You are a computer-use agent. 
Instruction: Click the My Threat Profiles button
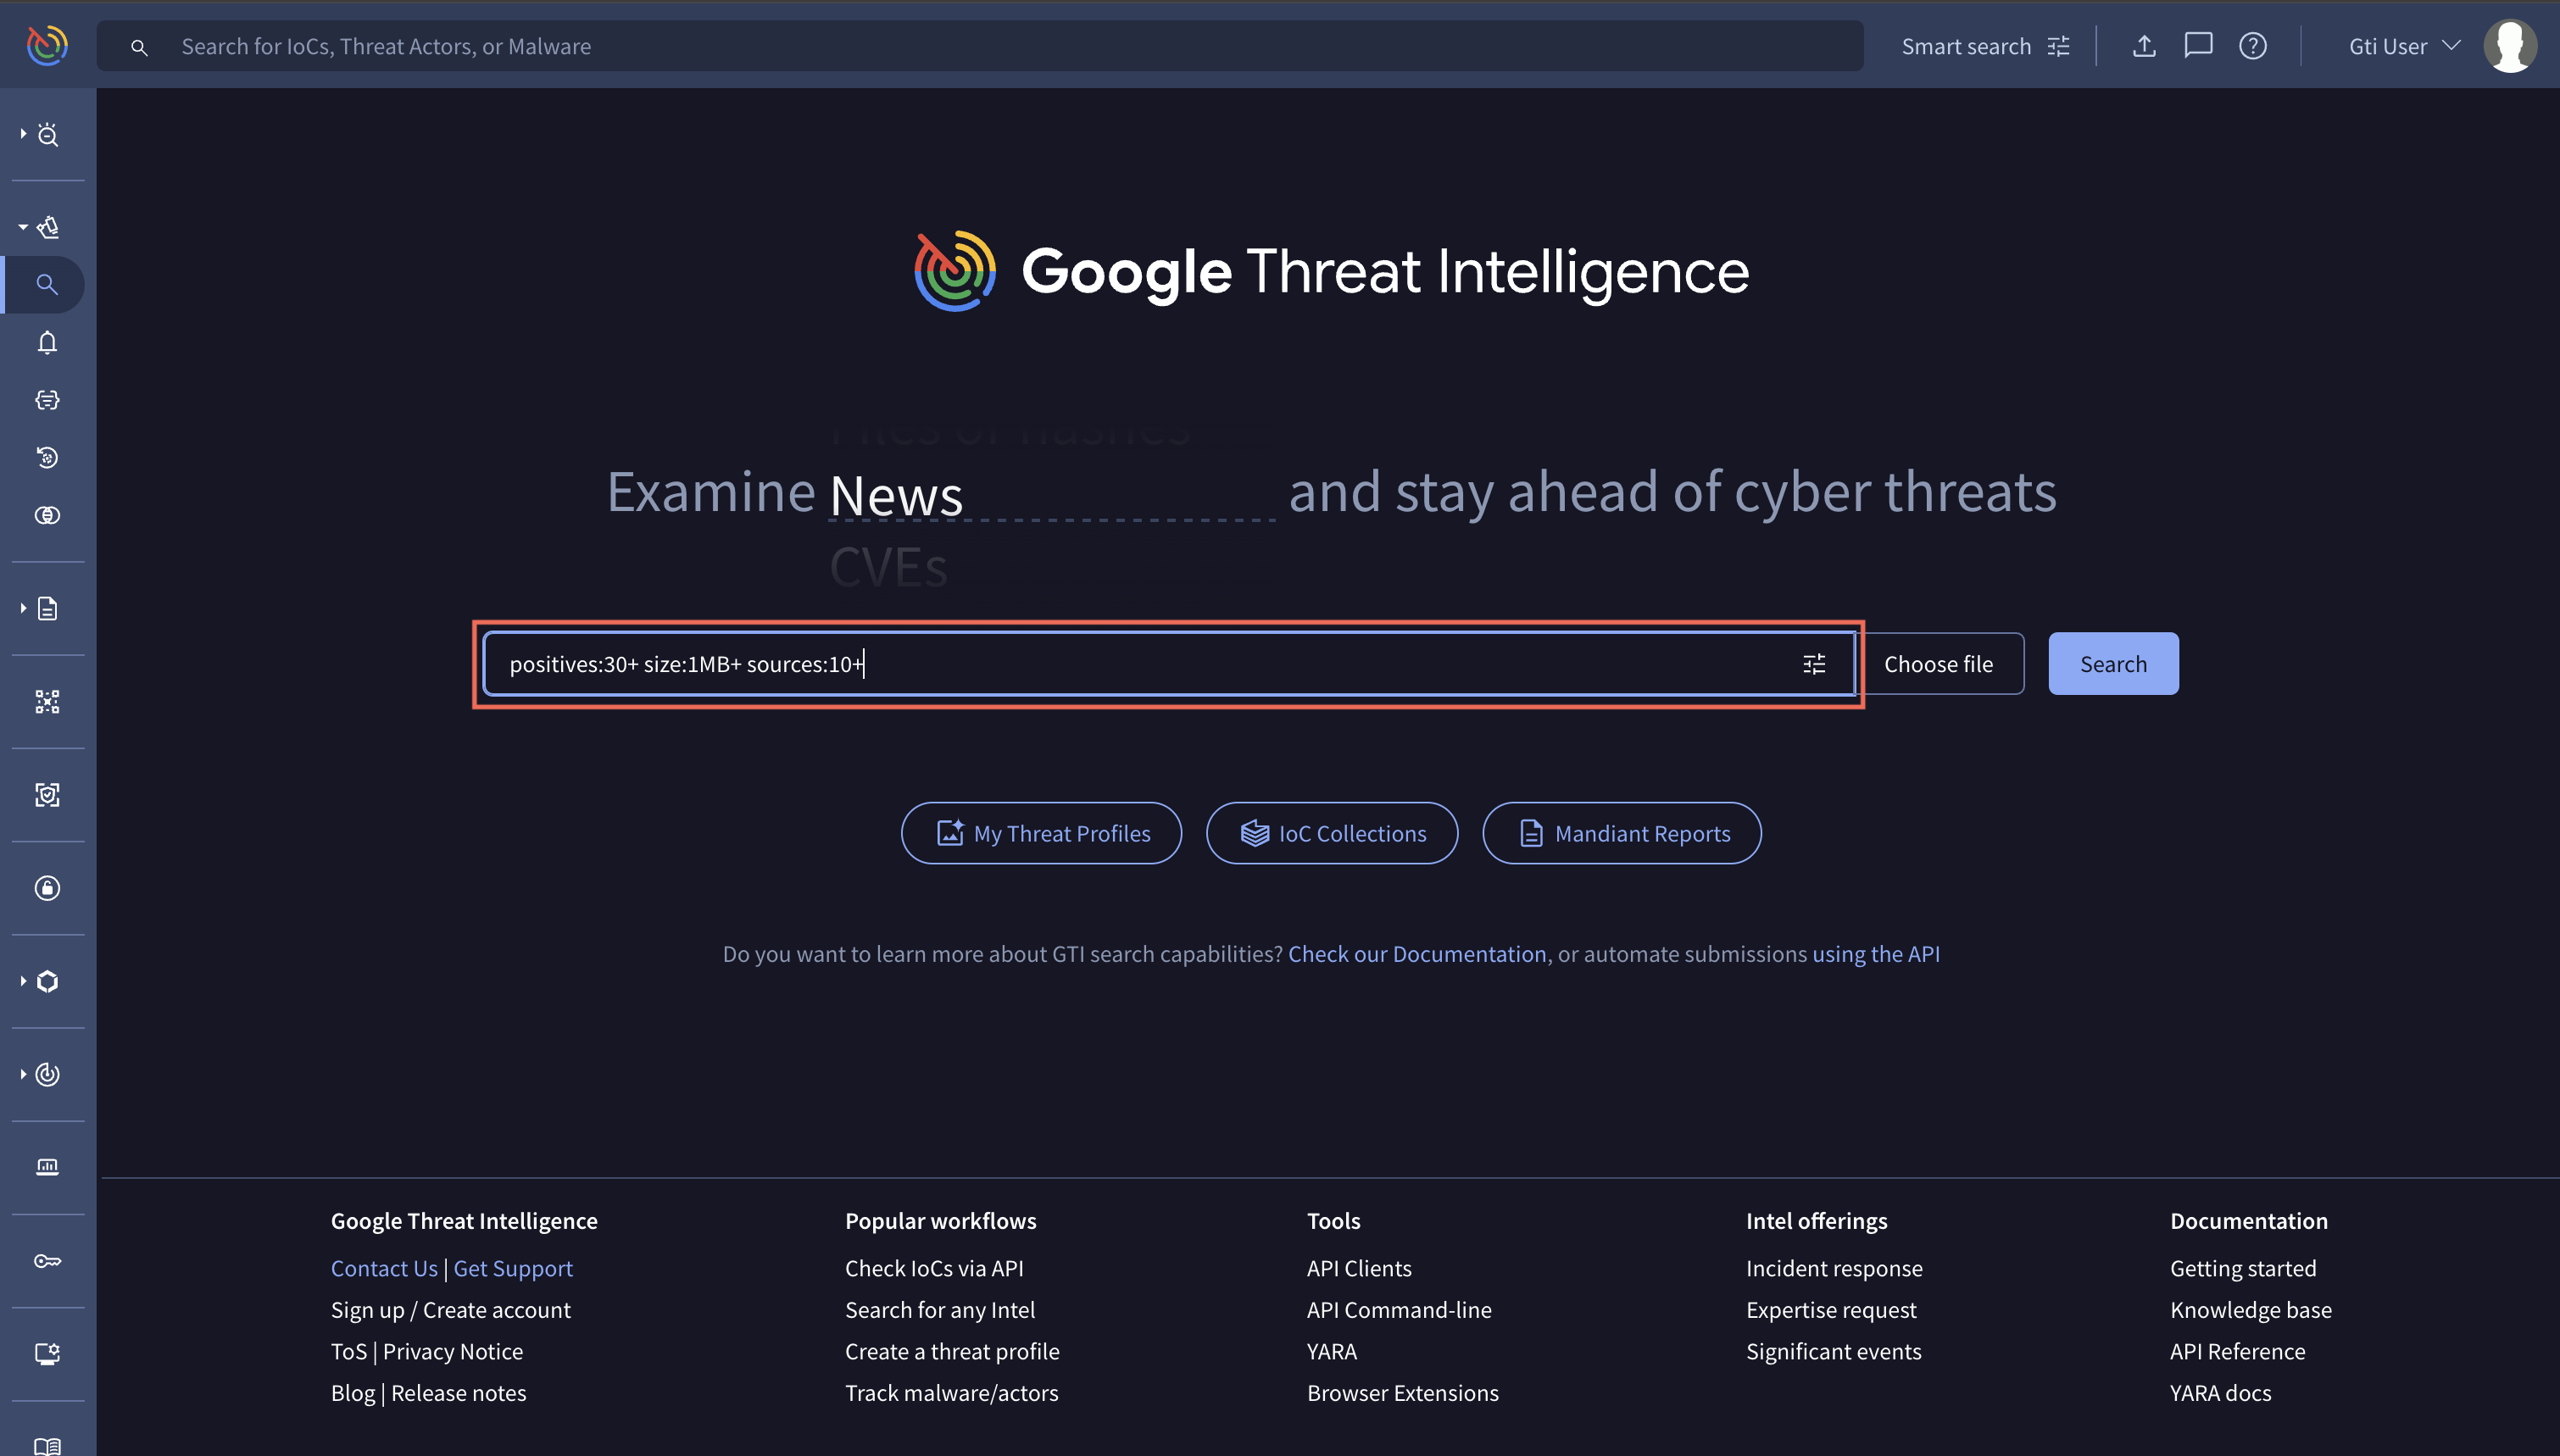pyautogui.click(x=1041, y=833)
